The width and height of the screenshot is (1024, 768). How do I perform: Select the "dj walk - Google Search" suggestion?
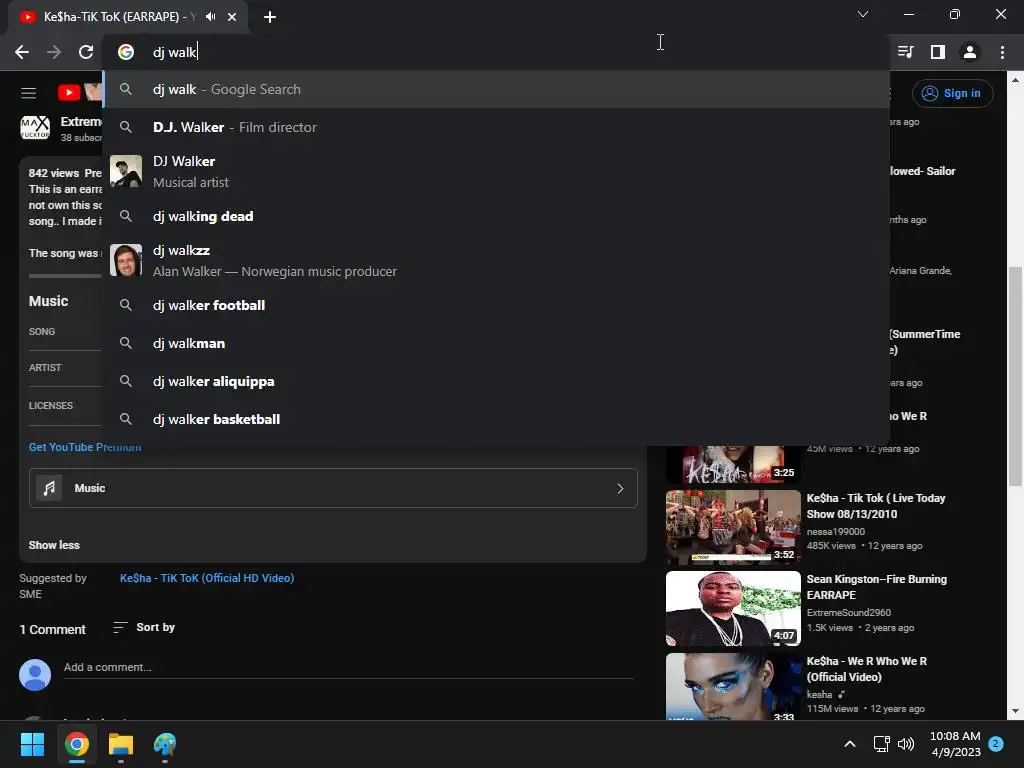click(x=496, y=89)
